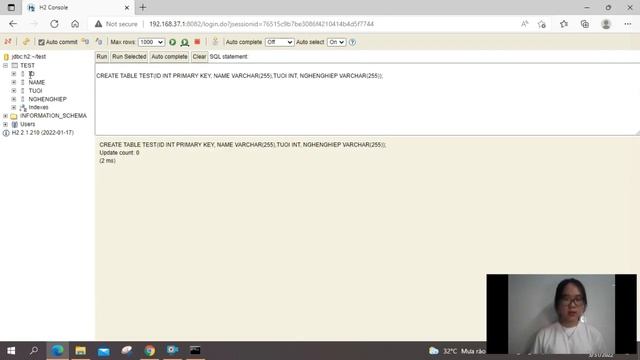640x360 pixels.
Task: Click the weather widget showing 32°C
Action: [457, 351]
